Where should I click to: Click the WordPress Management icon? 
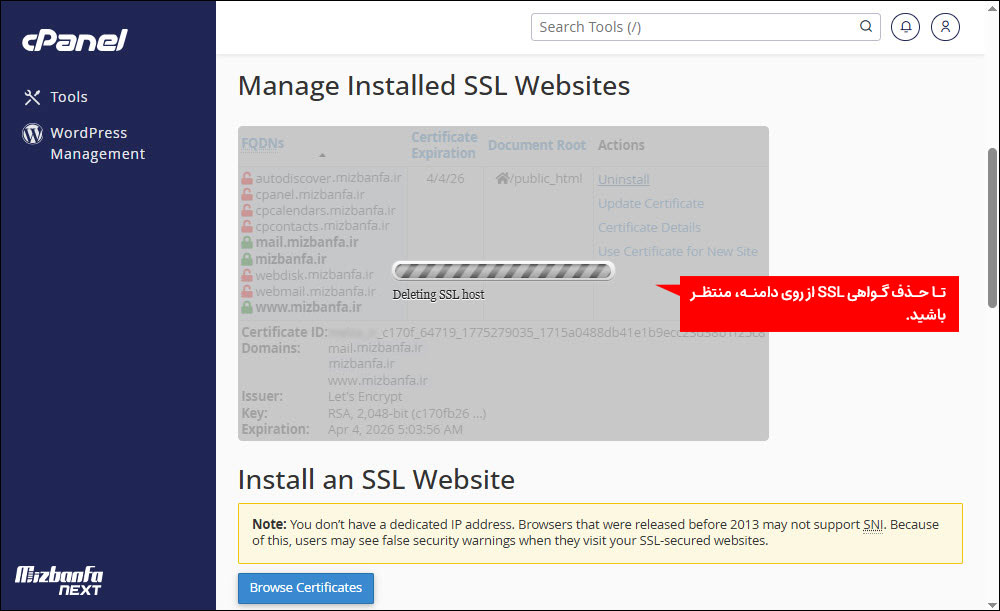31,132
